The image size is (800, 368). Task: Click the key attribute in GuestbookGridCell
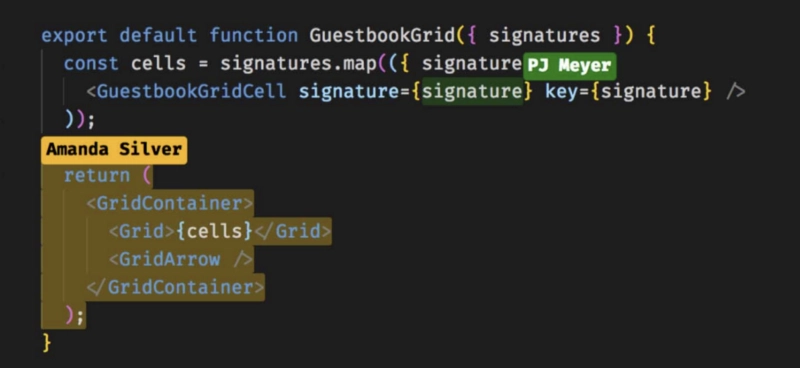(x=561, y=92)
